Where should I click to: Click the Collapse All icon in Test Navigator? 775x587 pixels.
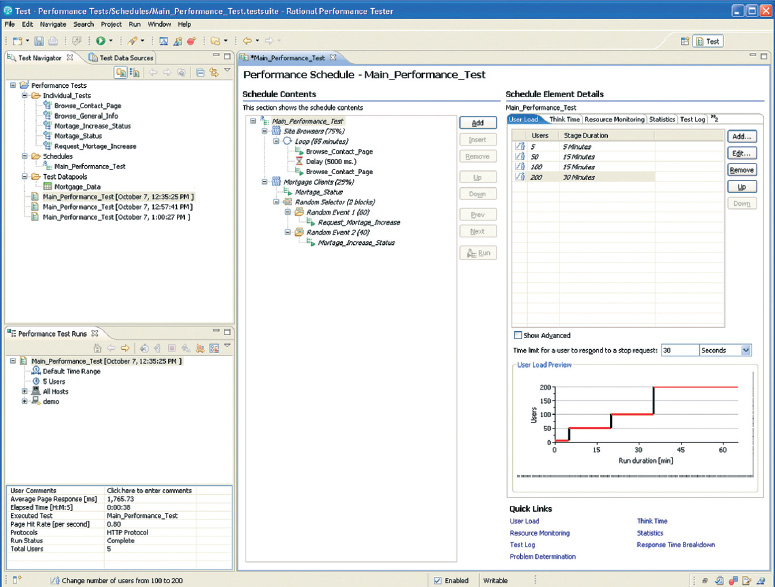tap(200, 73)
